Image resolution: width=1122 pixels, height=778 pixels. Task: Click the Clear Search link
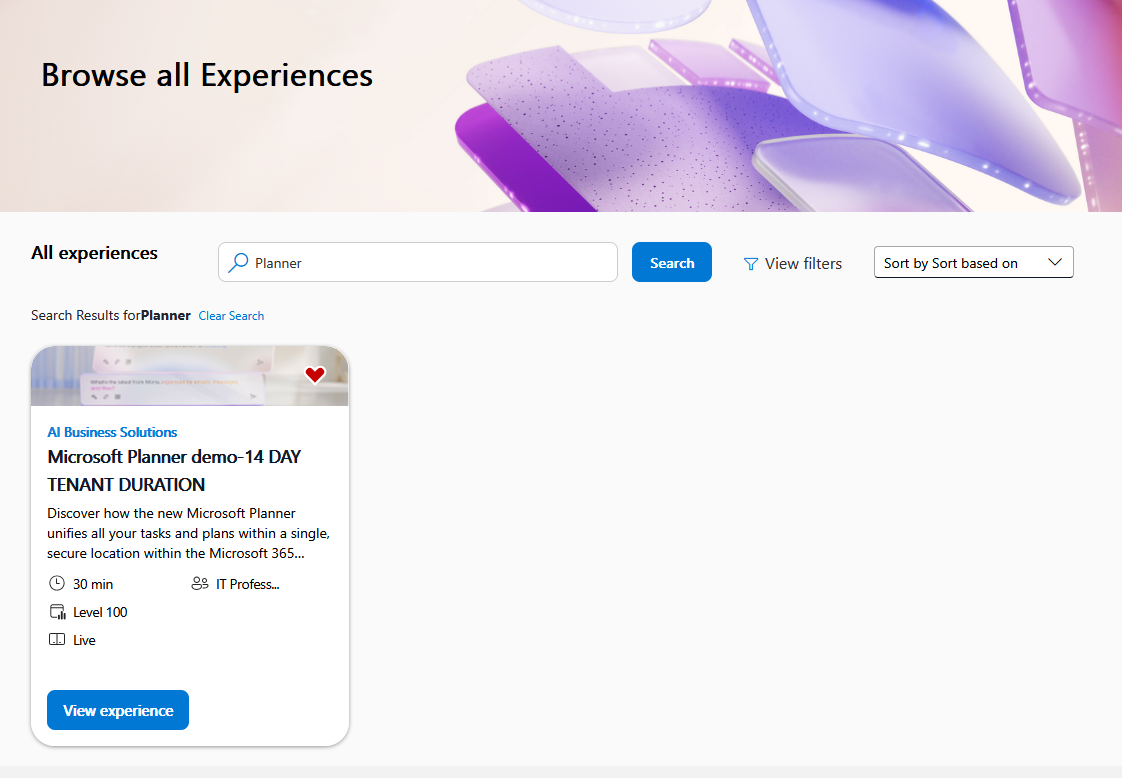pos(231,316)
